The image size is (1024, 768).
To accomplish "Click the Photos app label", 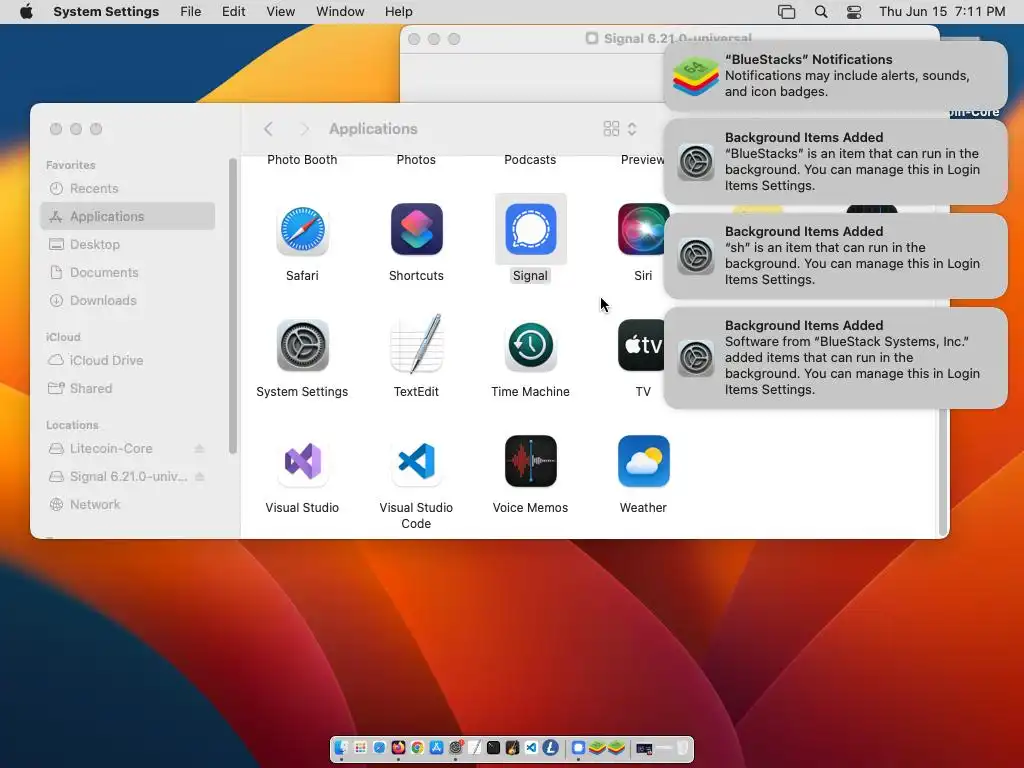I will pyautogui.click(x=416, y=160).
